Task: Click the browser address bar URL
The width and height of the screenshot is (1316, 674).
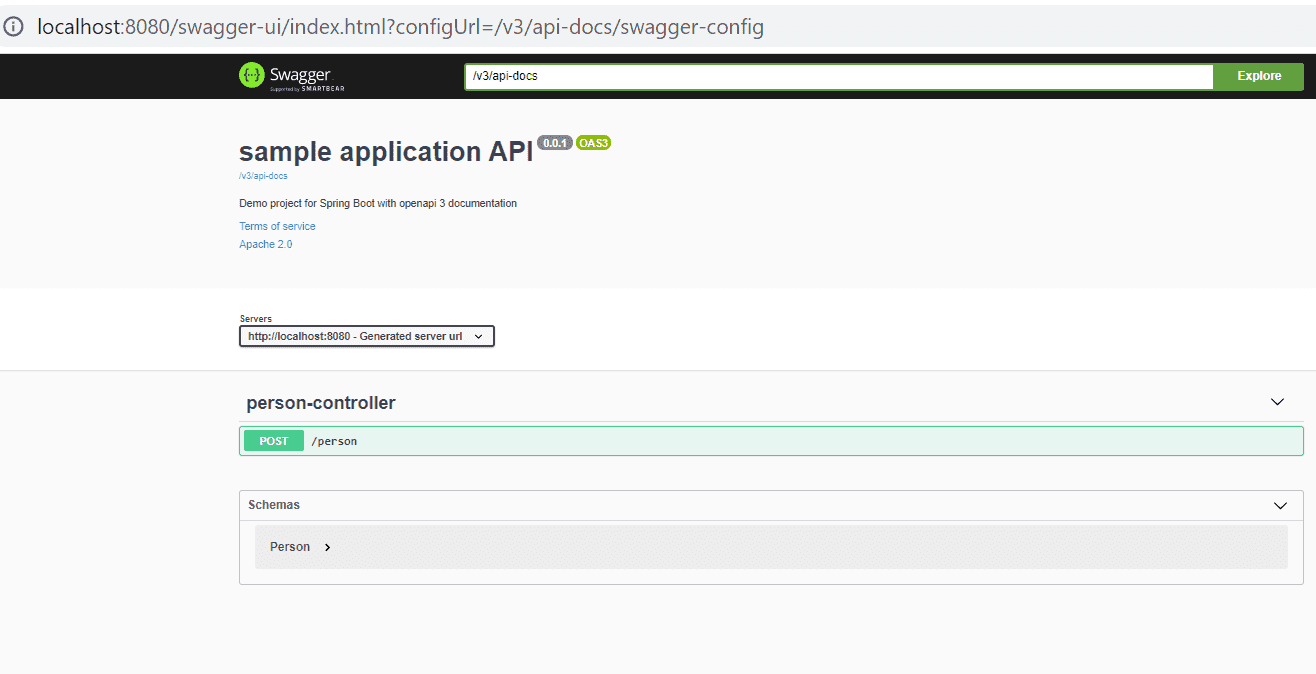Action: tap(400, 27)
